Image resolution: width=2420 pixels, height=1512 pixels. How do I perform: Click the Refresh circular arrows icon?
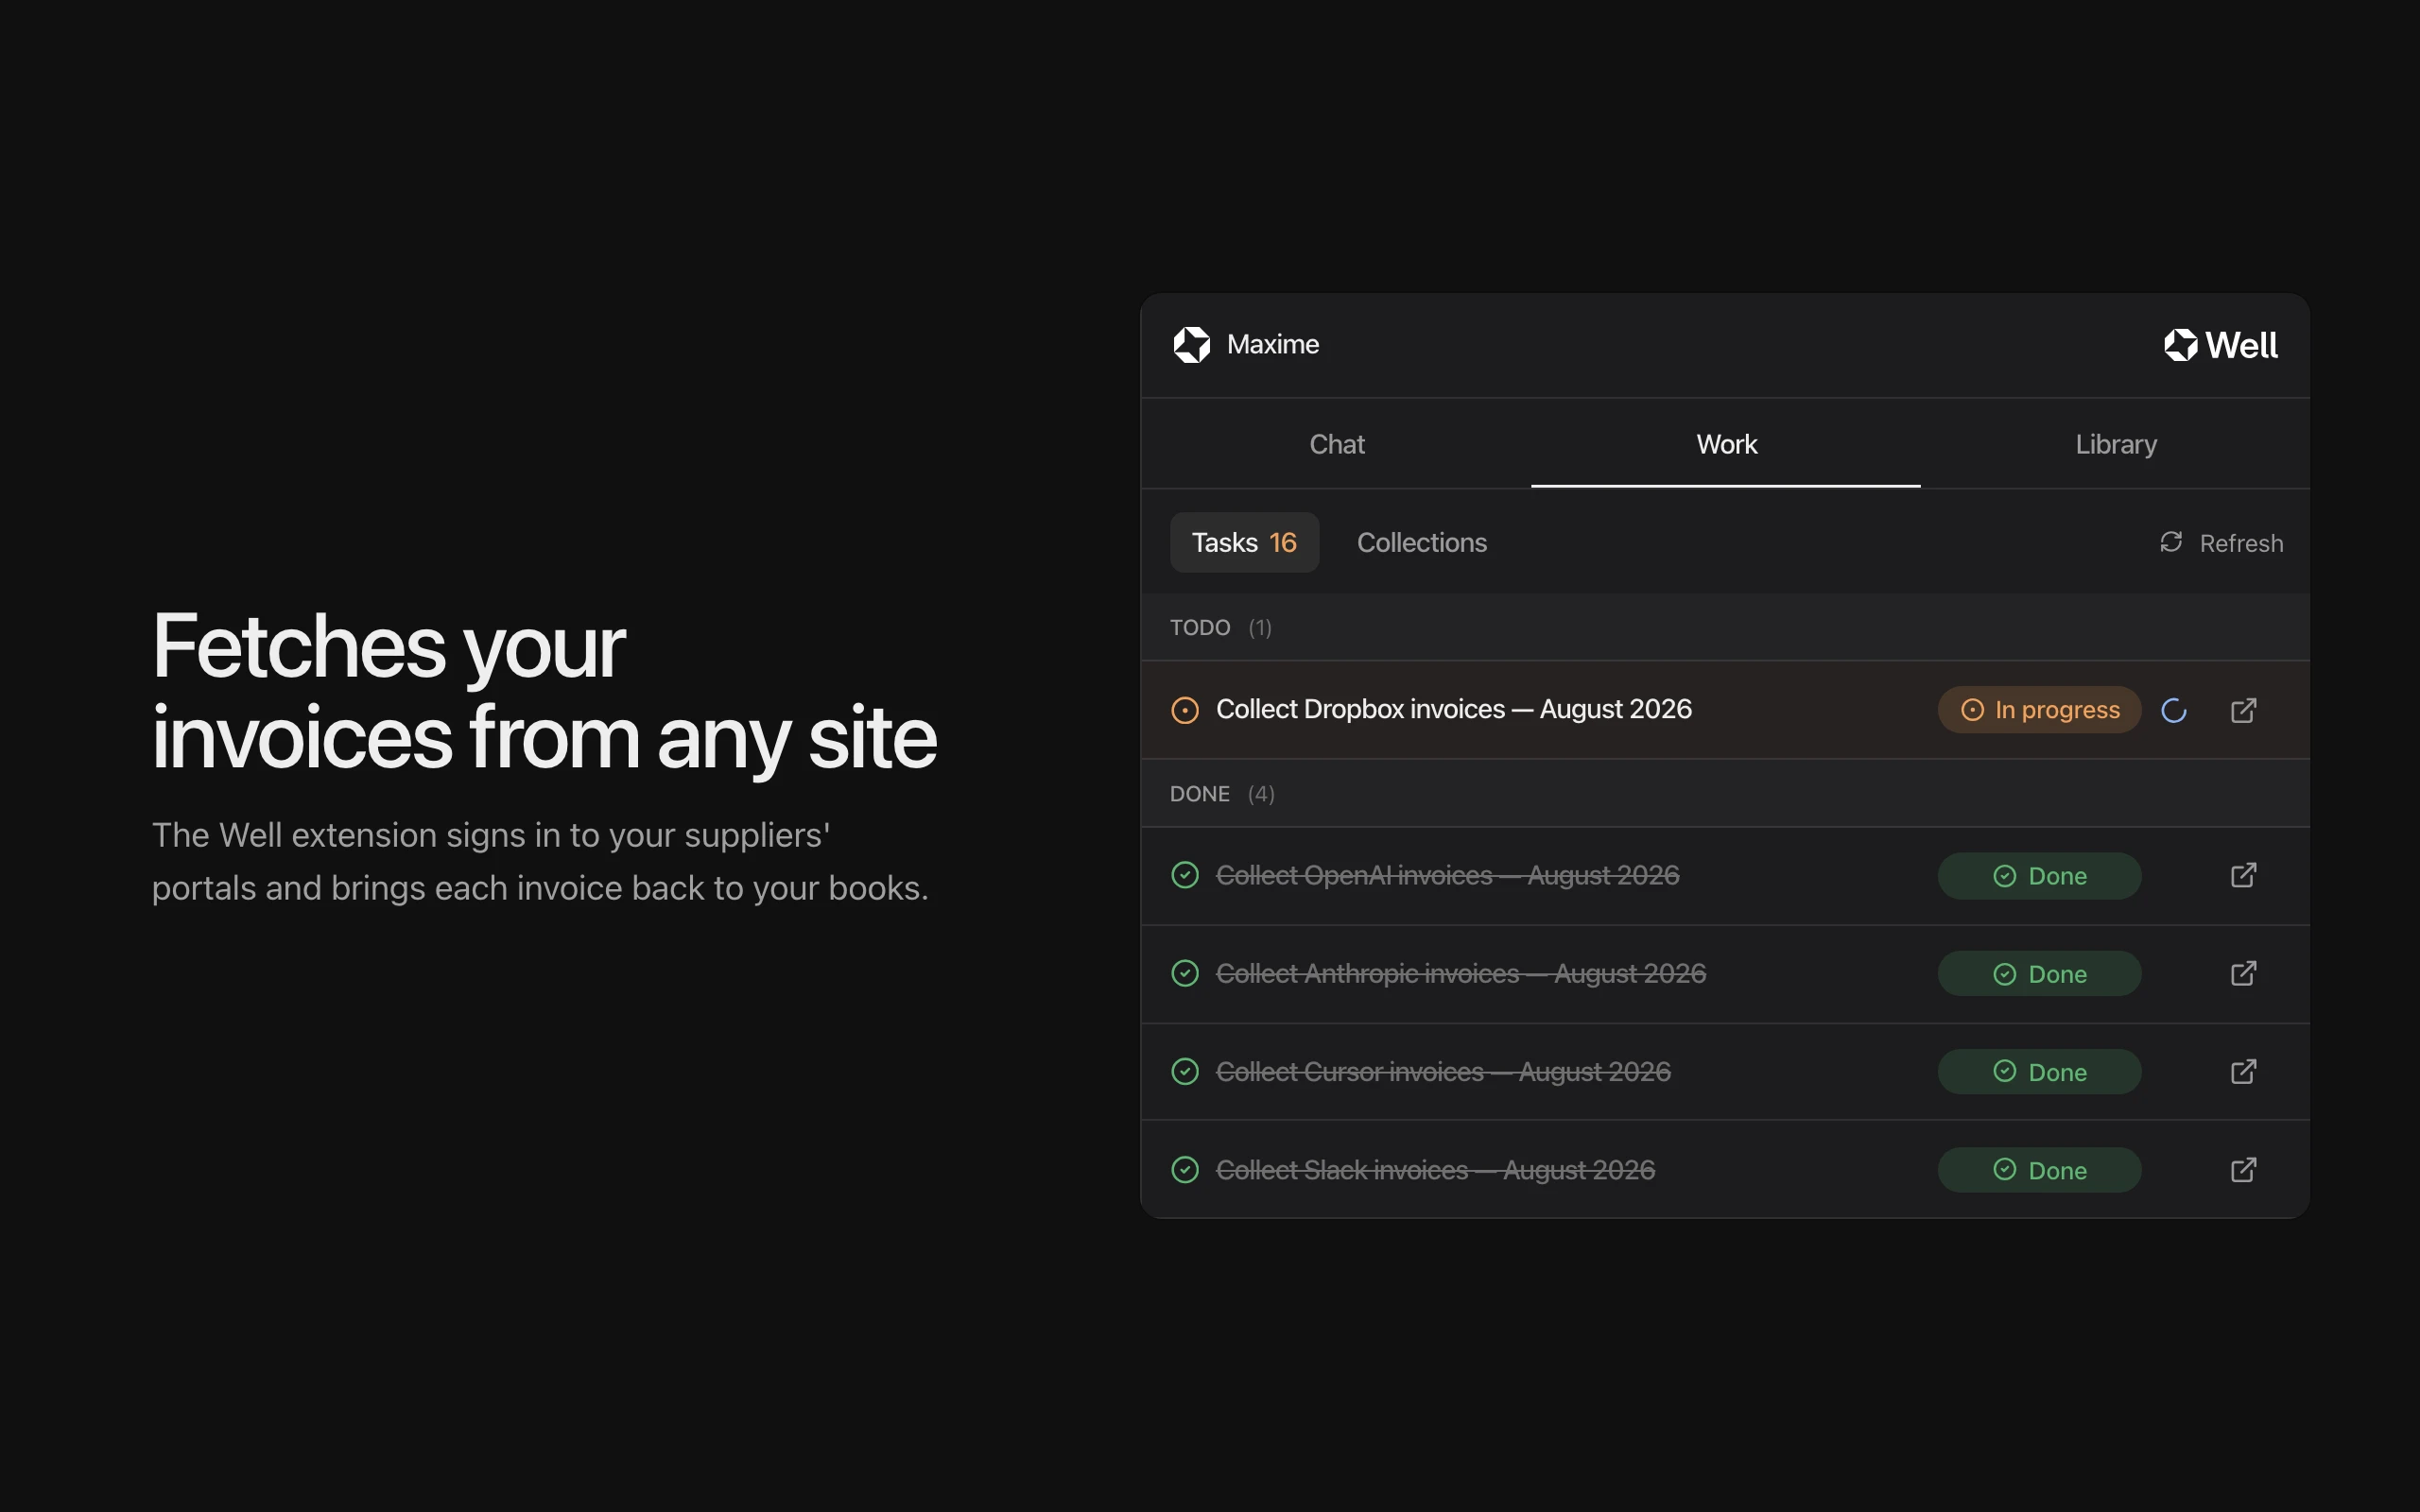point(2170,542)
